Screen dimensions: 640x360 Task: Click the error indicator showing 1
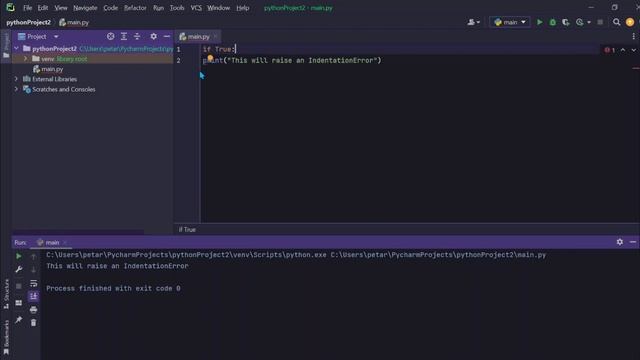(x=610, y=50)
